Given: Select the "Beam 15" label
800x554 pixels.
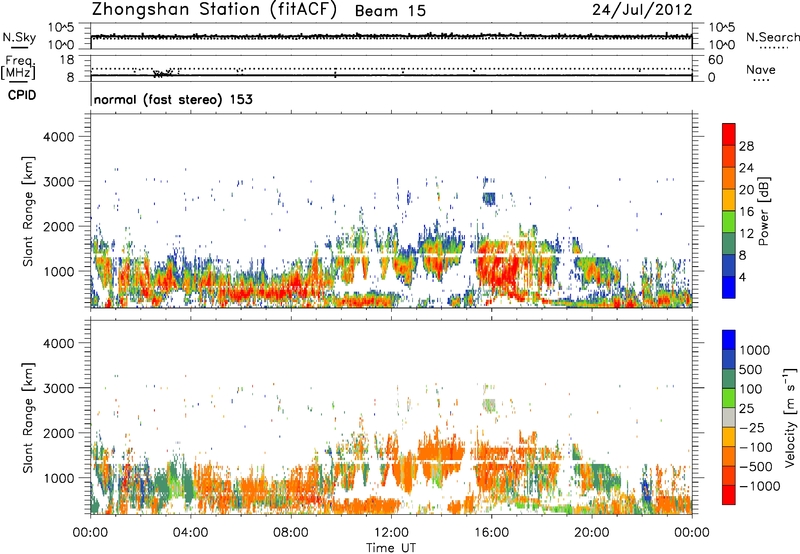Looking at the screenshot, I should [390, 11].
